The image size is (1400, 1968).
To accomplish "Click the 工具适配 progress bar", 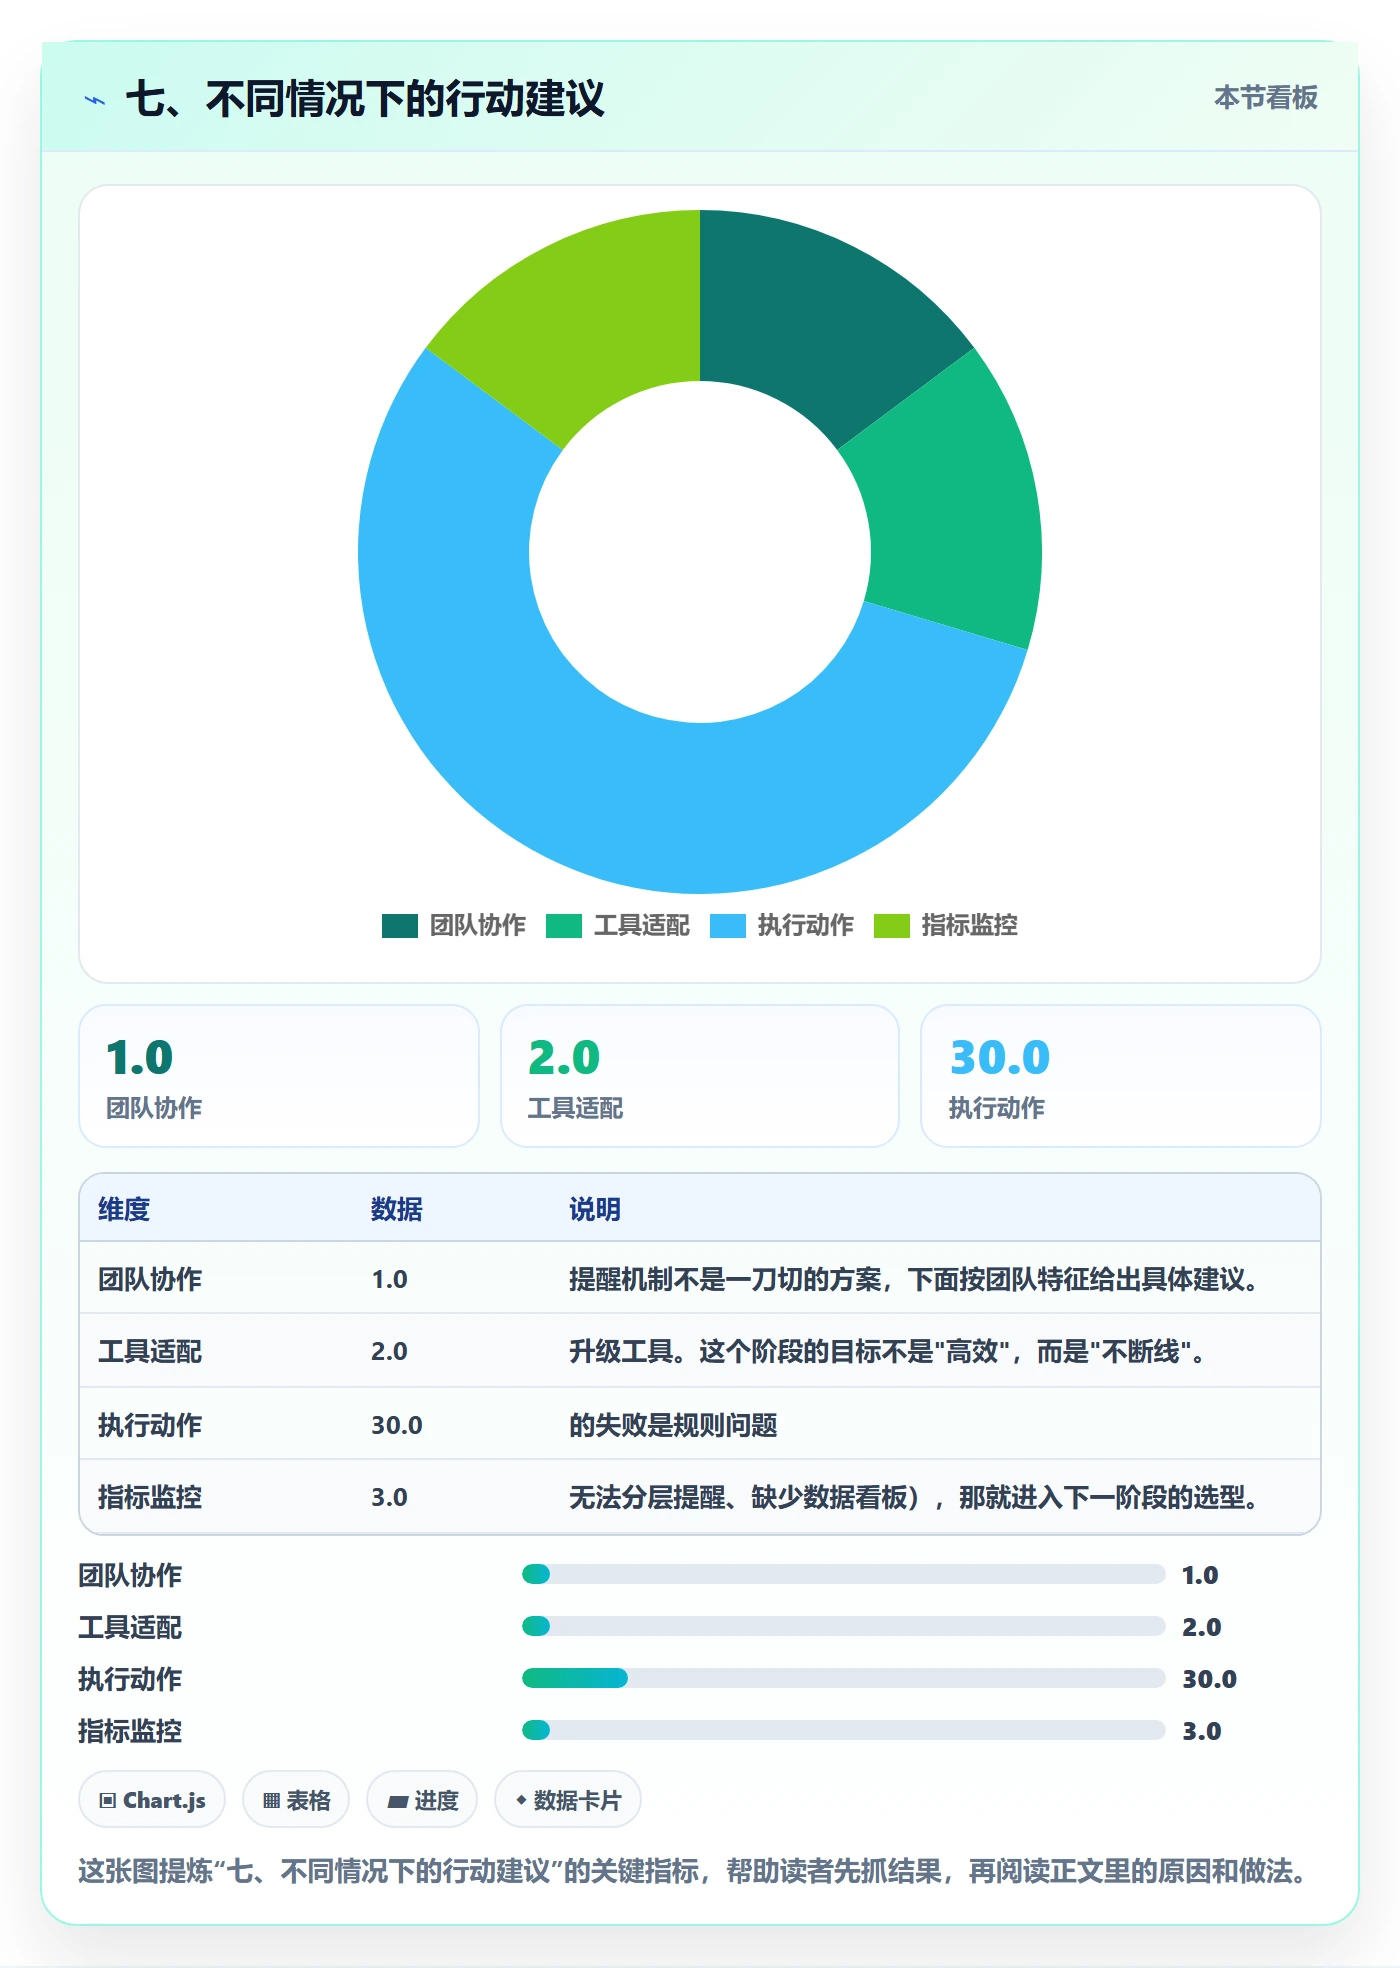I will pyautogui.click(x=843, y=1626).
